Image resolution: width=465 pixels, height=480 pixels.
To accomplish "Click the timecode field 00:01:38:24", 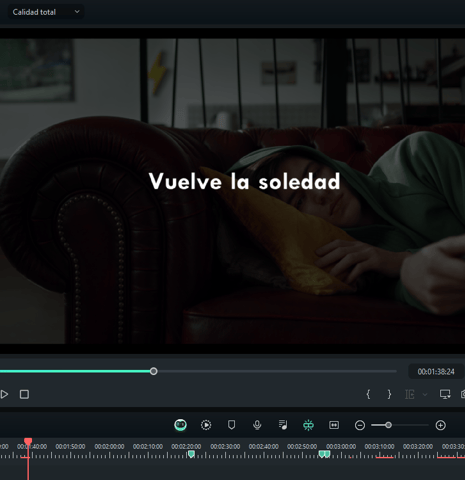I will tap(436, 372).
